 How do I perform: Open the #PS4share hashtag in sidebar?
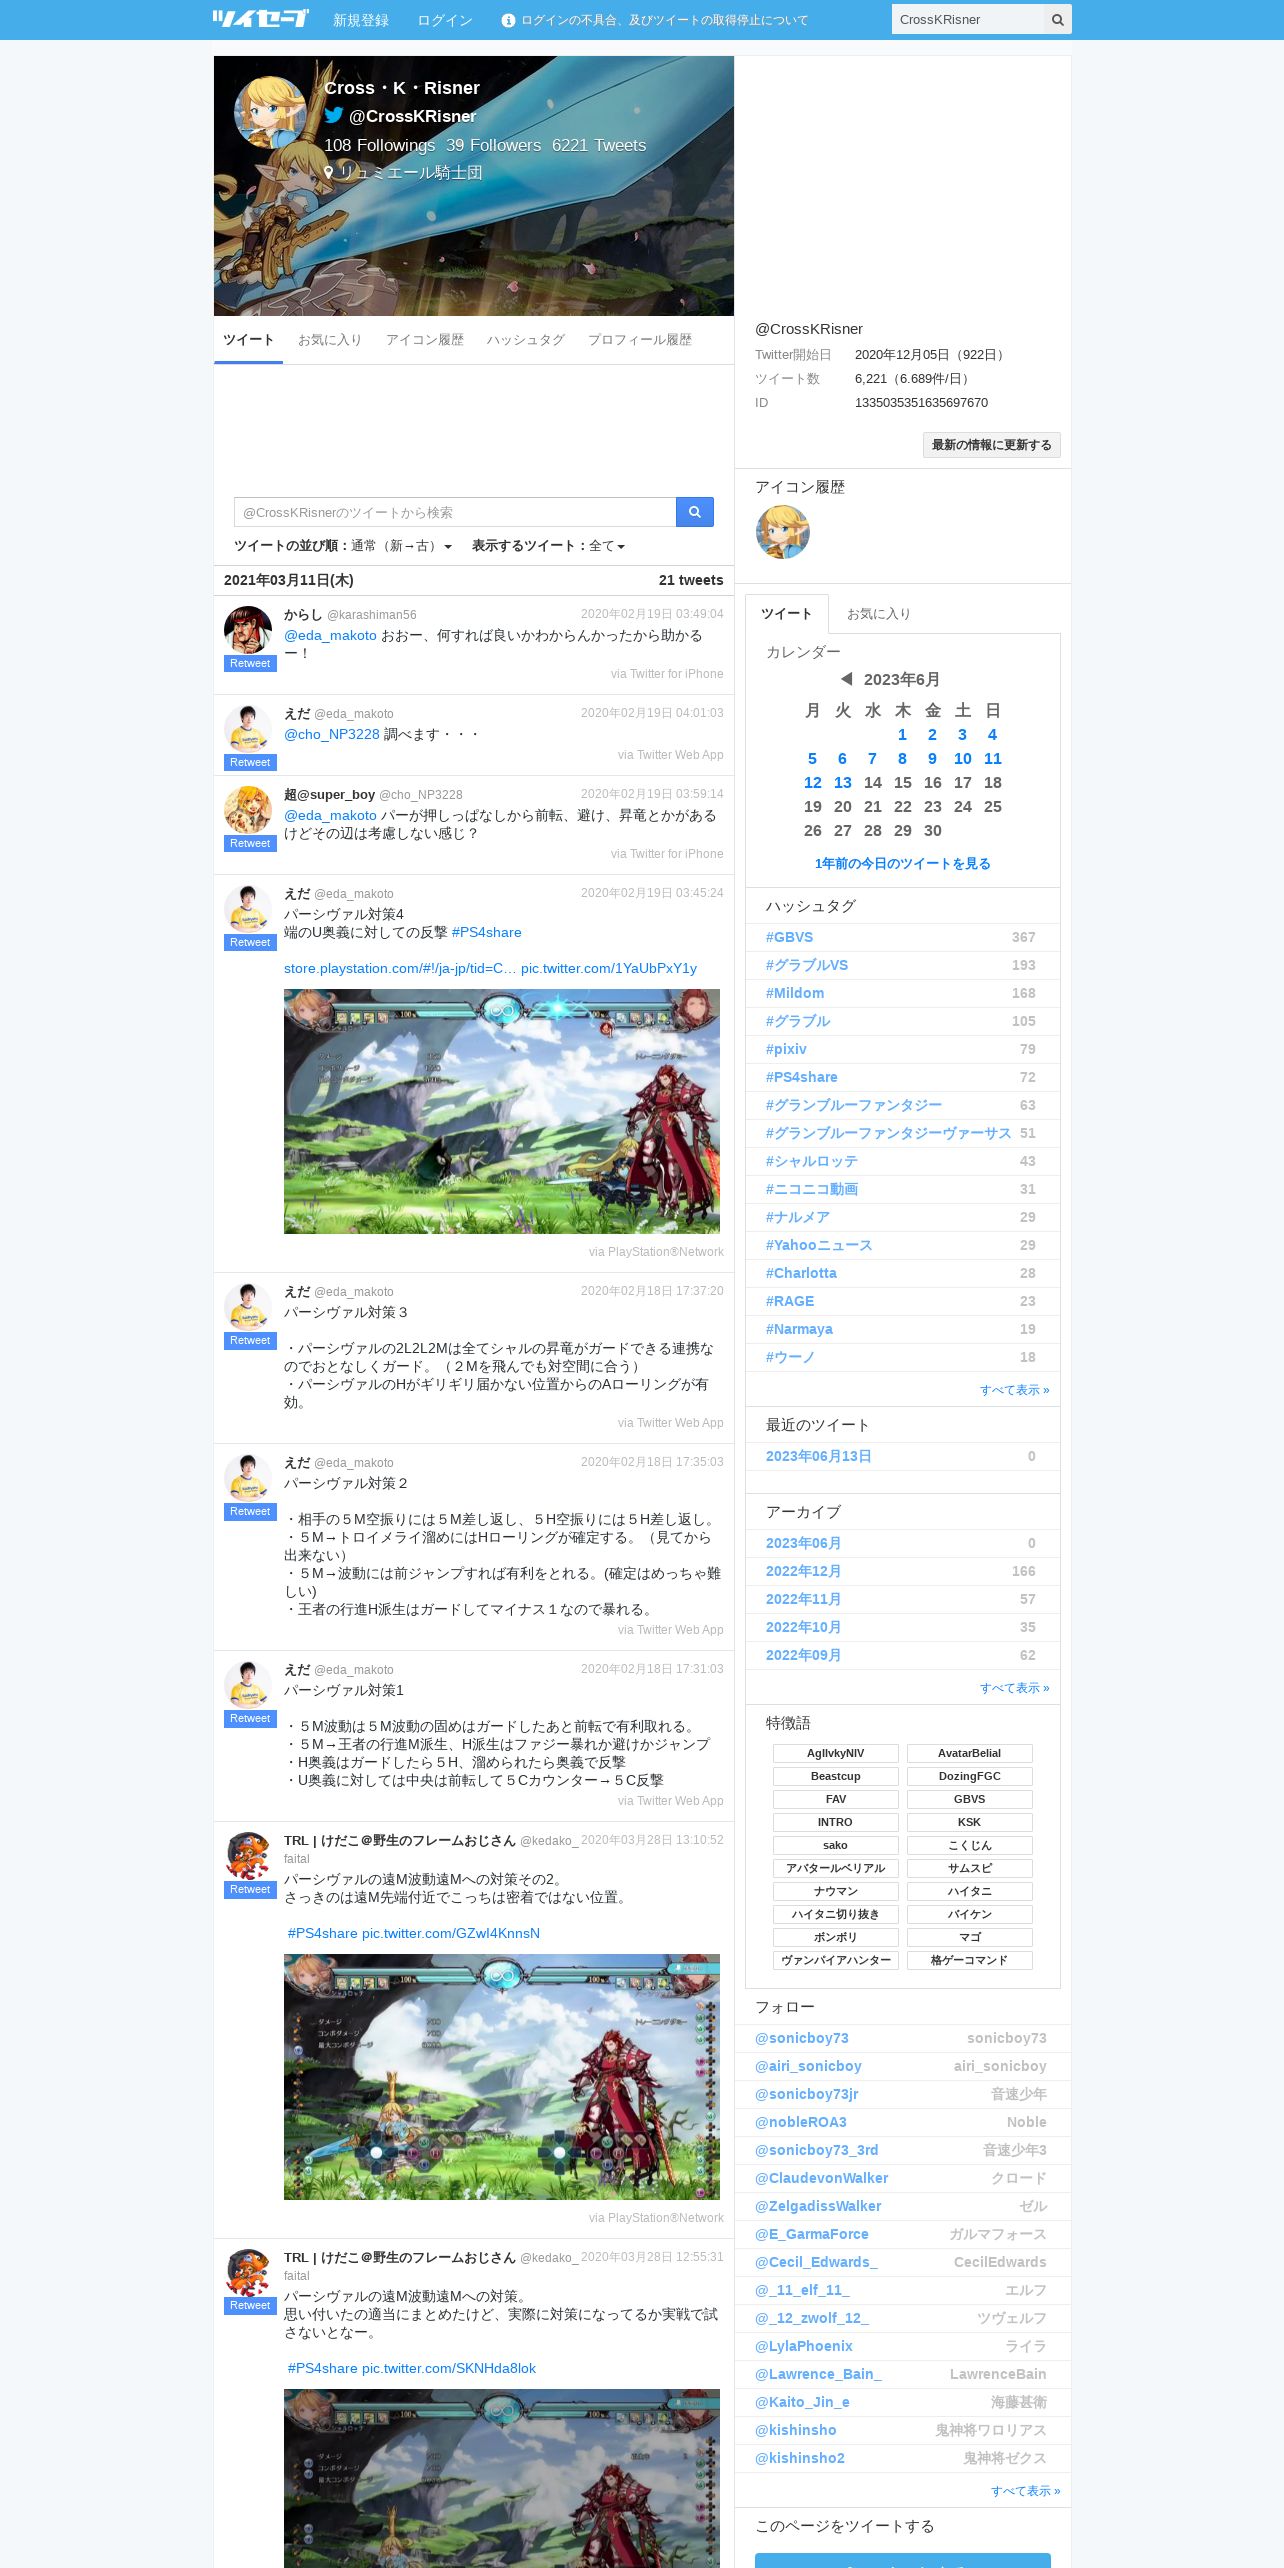pyautogui.click(x=802, y=1077)
